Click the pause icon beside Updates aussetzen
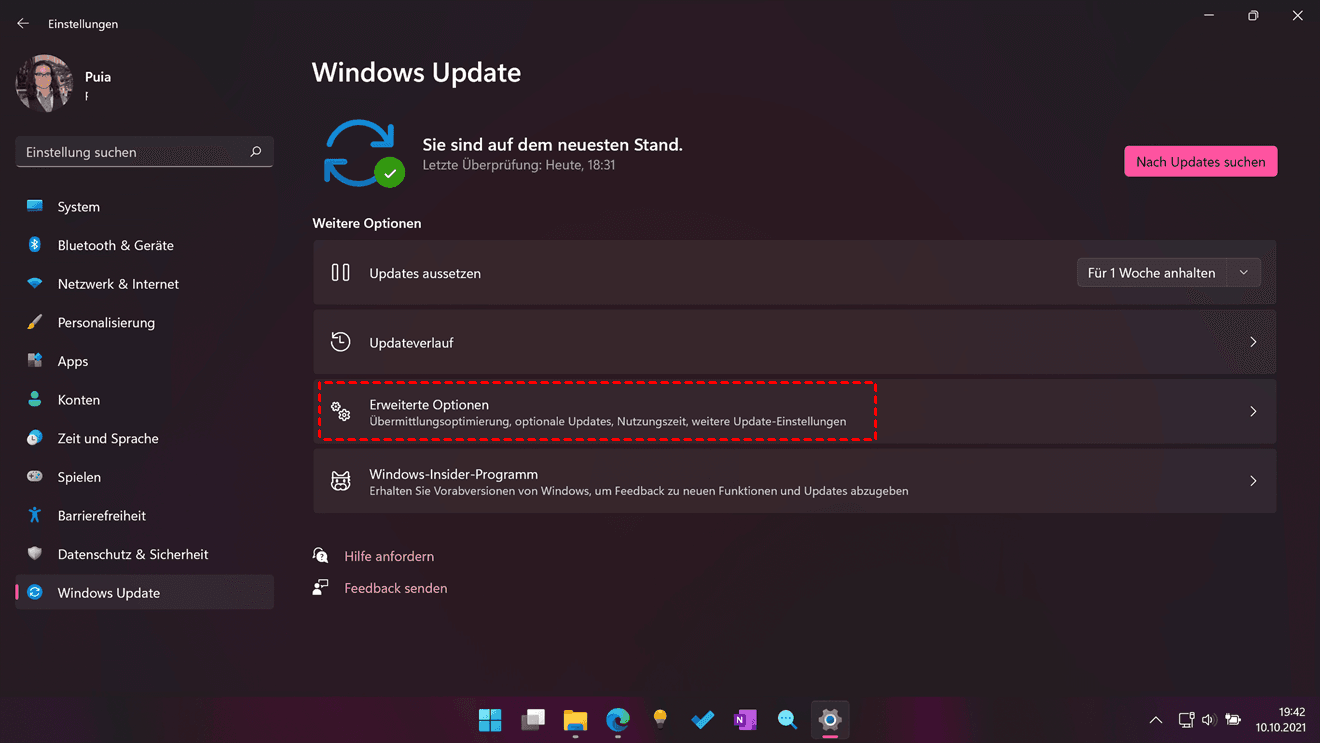The width and height of the screenshot is (1320, 743). click(341, 272)
